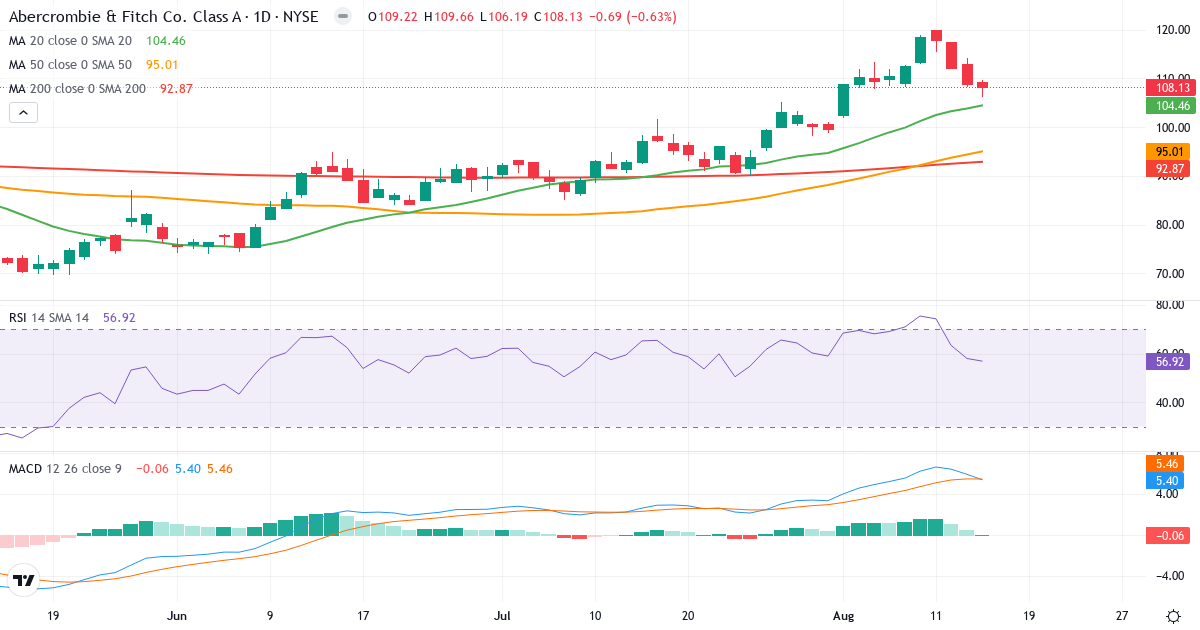
Task: Collapse the indicator legend chevron
Action: tap(24, 113)
